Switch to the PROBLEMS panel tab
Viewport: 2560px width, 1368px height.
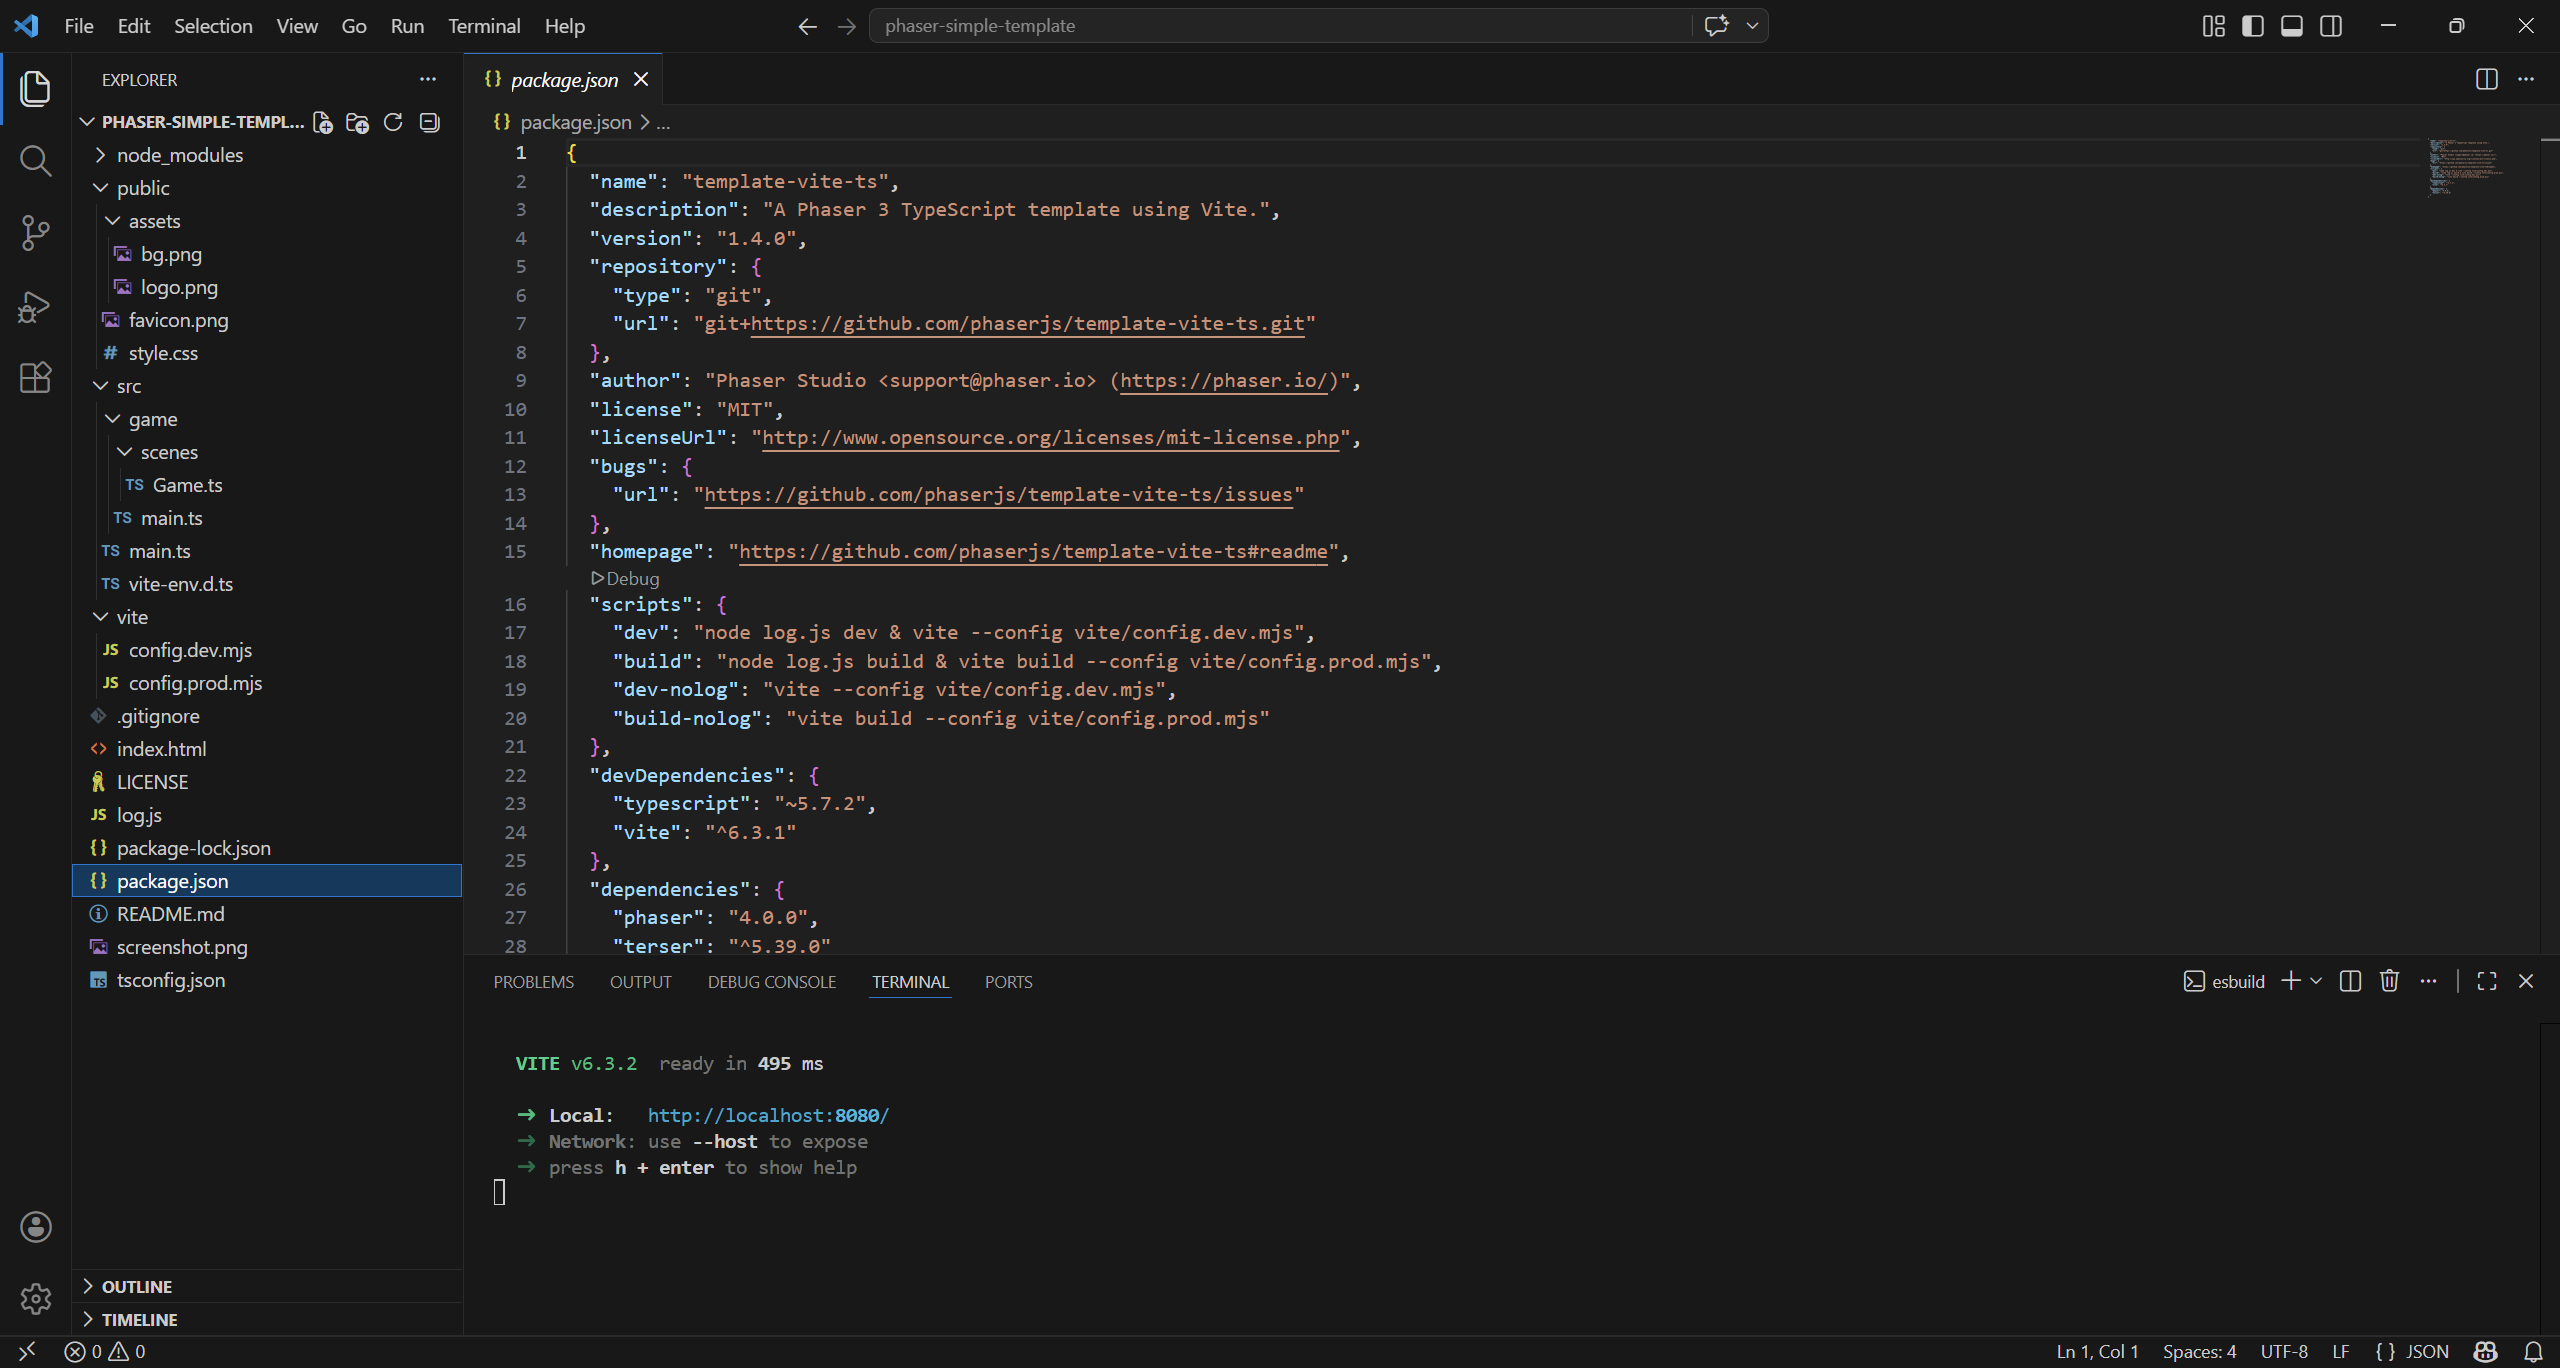coord(533,982)
